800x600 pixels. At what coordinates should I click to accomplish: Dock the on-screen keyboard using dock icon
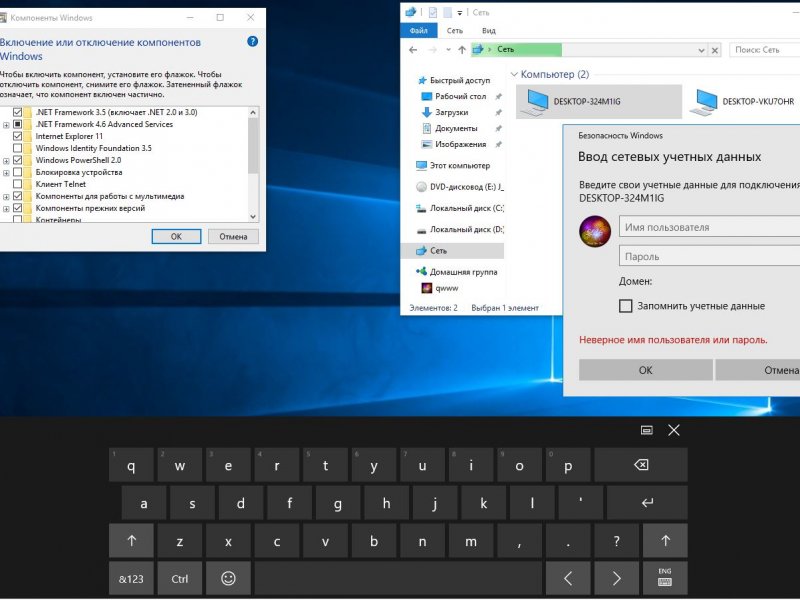[646, 430]
